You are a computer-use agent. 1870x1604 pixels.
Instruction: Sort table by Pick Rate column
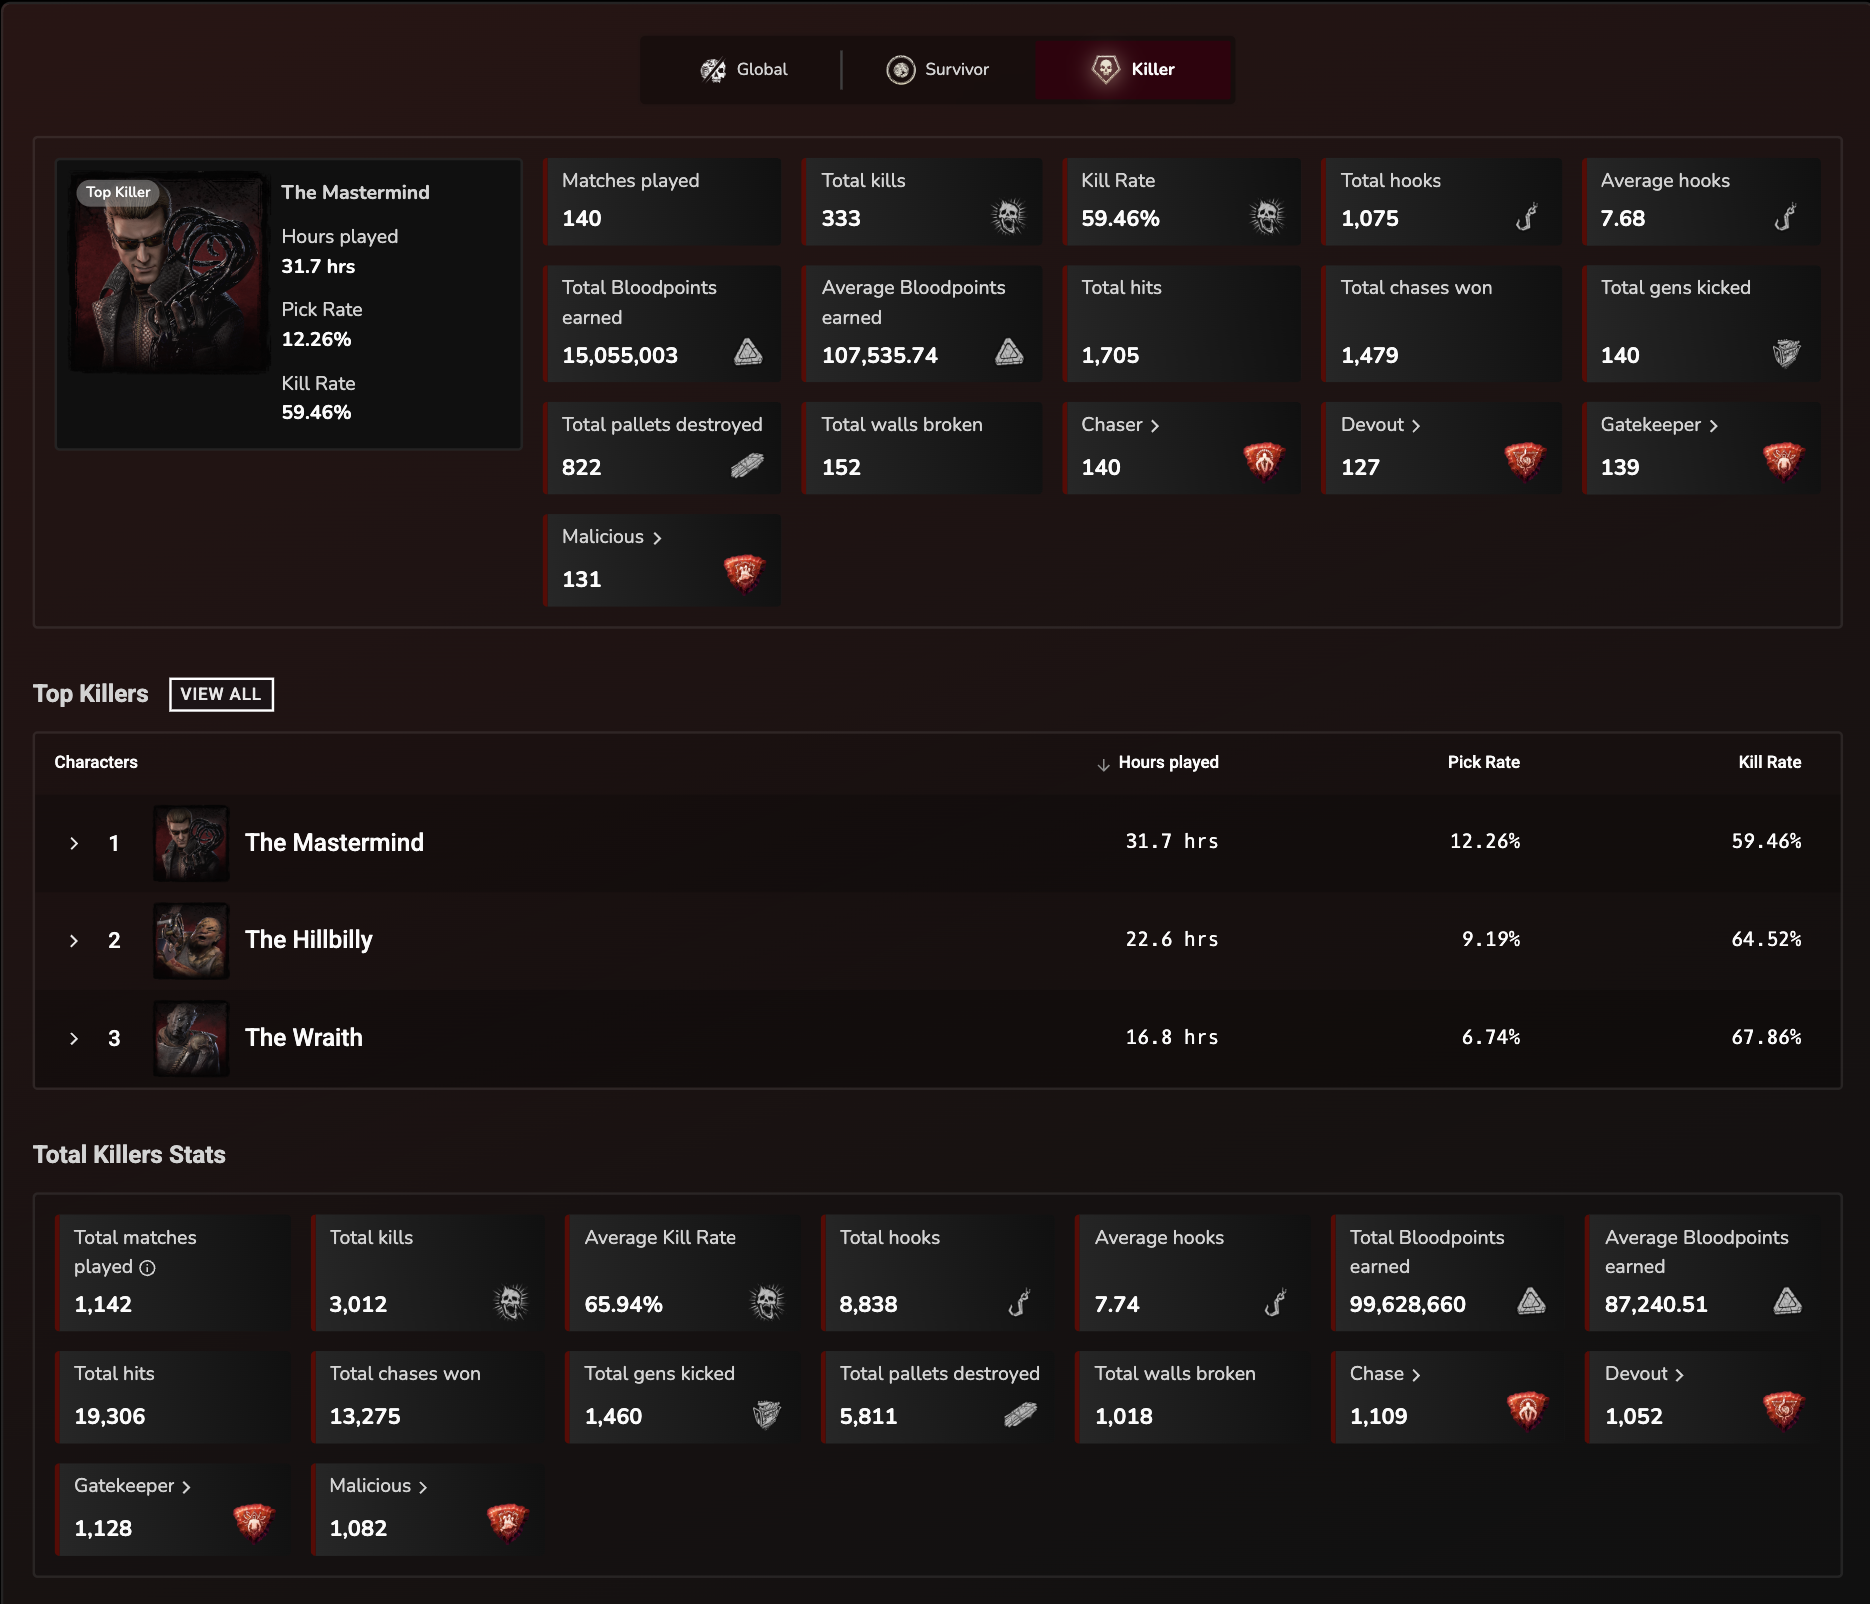click(x=1483, y=762)
